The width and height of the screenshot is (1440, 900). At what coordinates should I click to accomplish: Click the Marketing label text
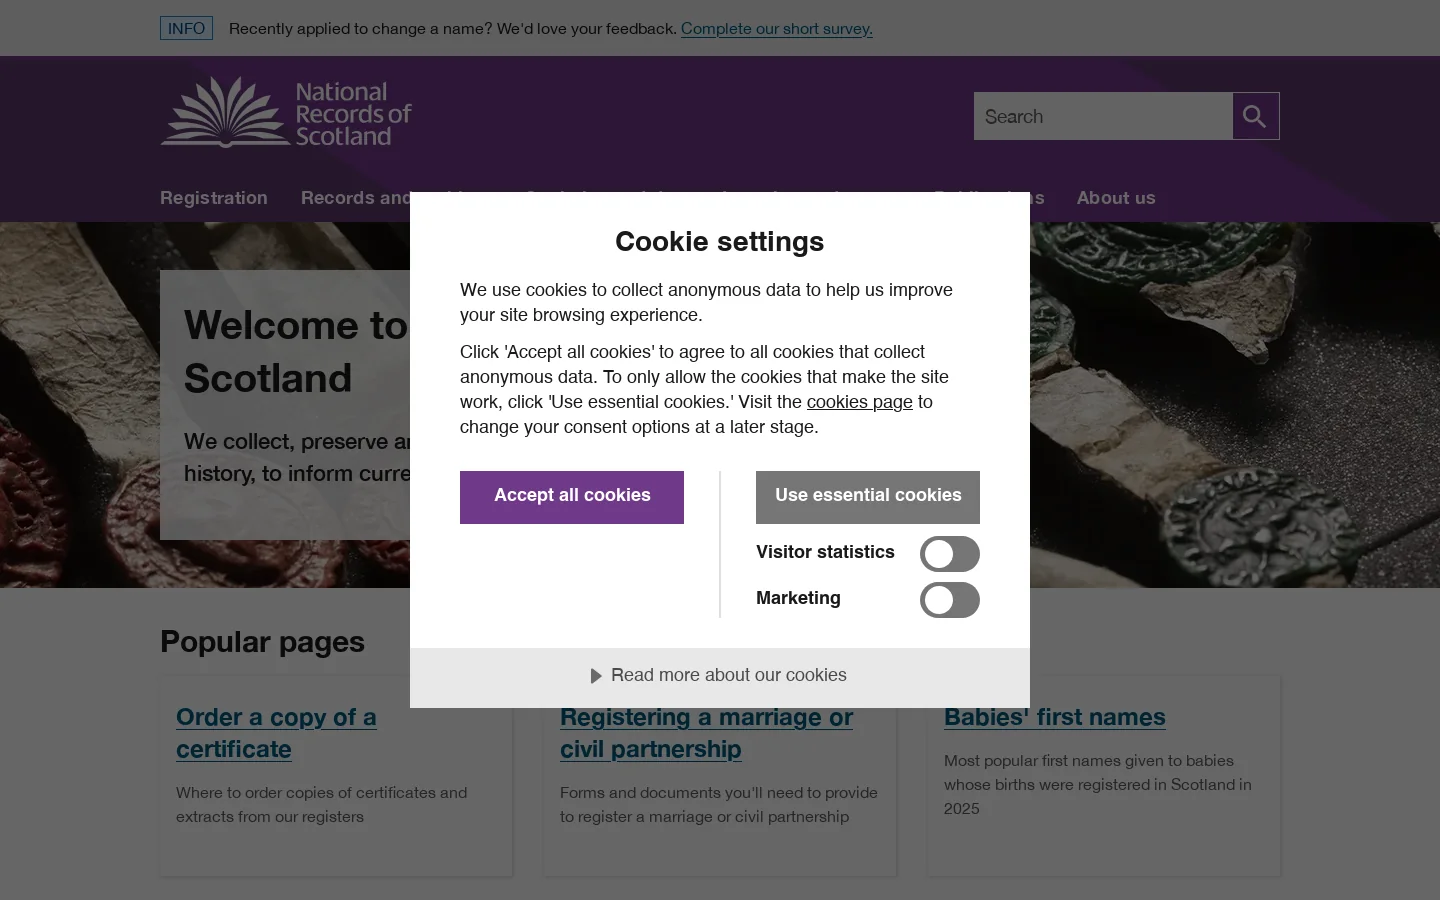tap(798, 598)
